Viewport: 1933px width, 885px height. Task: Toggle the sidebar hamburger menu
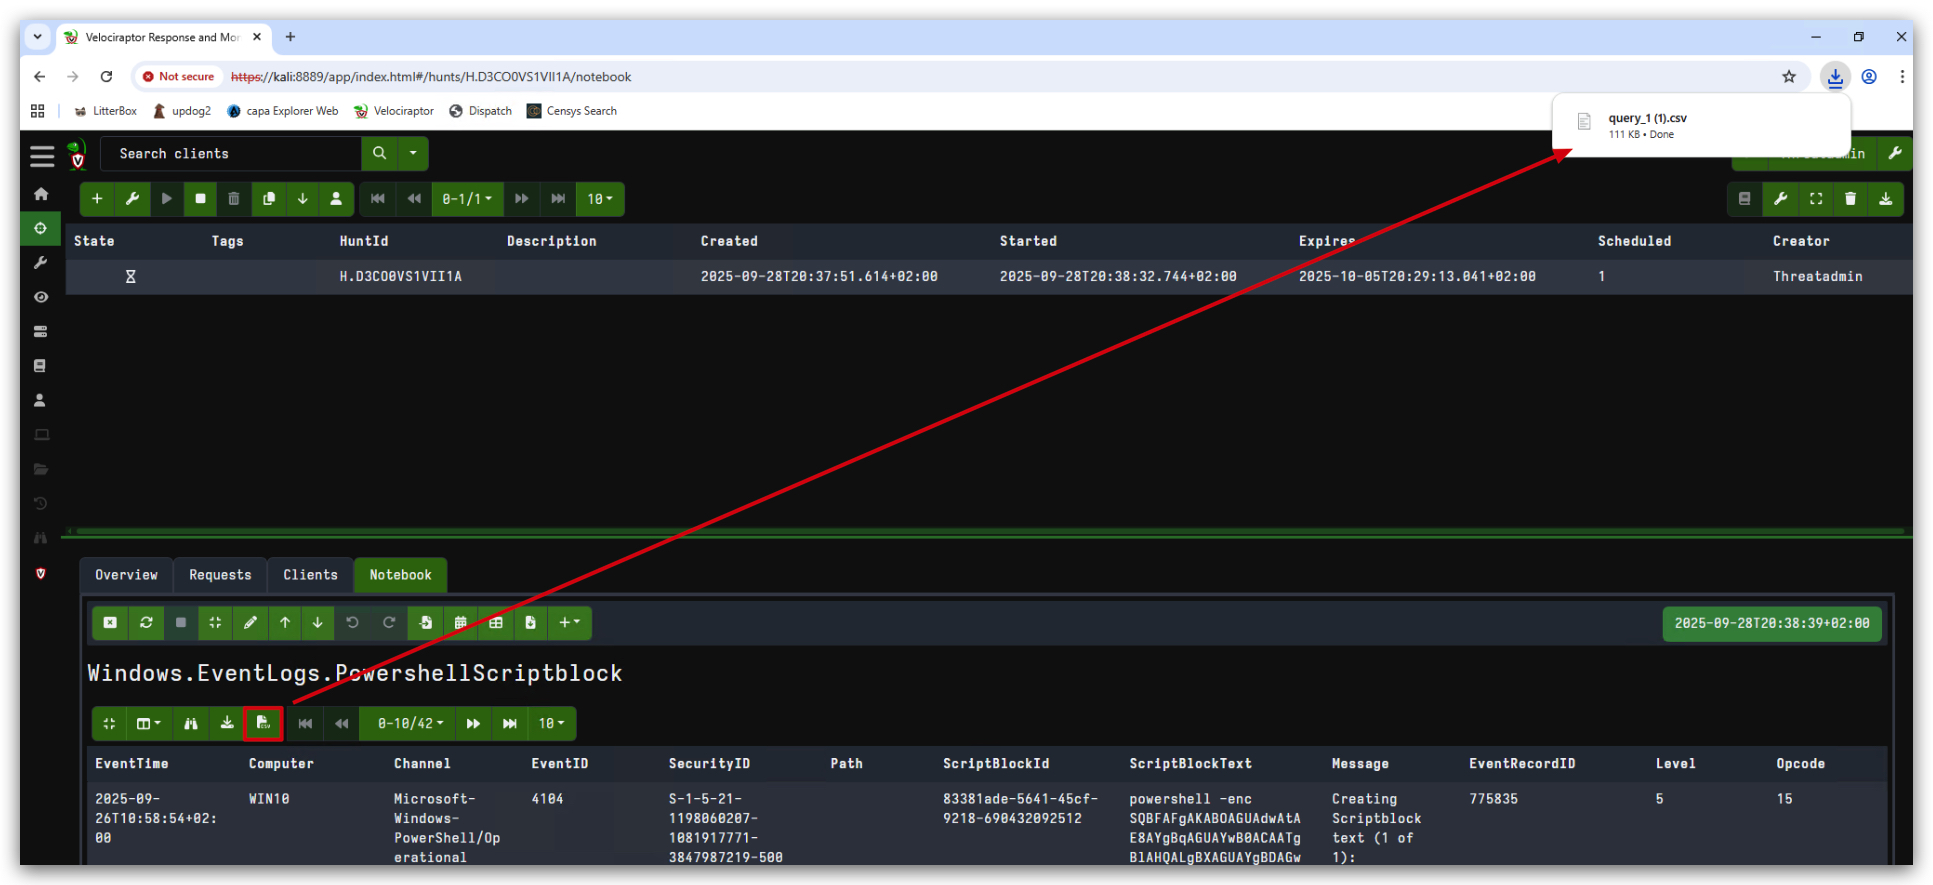pyautogui.click(x=42, y=156)
